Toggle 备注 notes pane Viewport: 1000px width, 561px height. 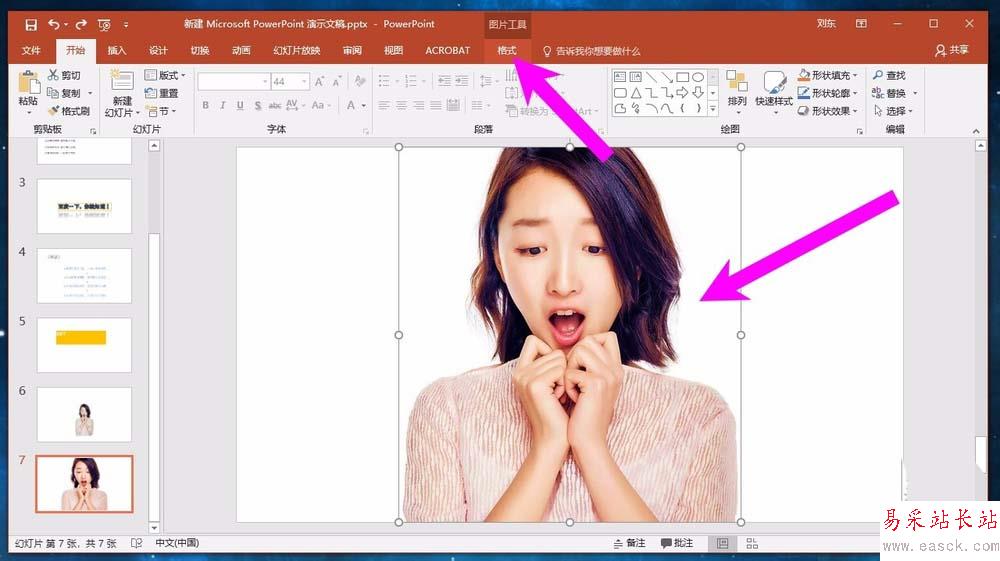[x=629, y=543]
